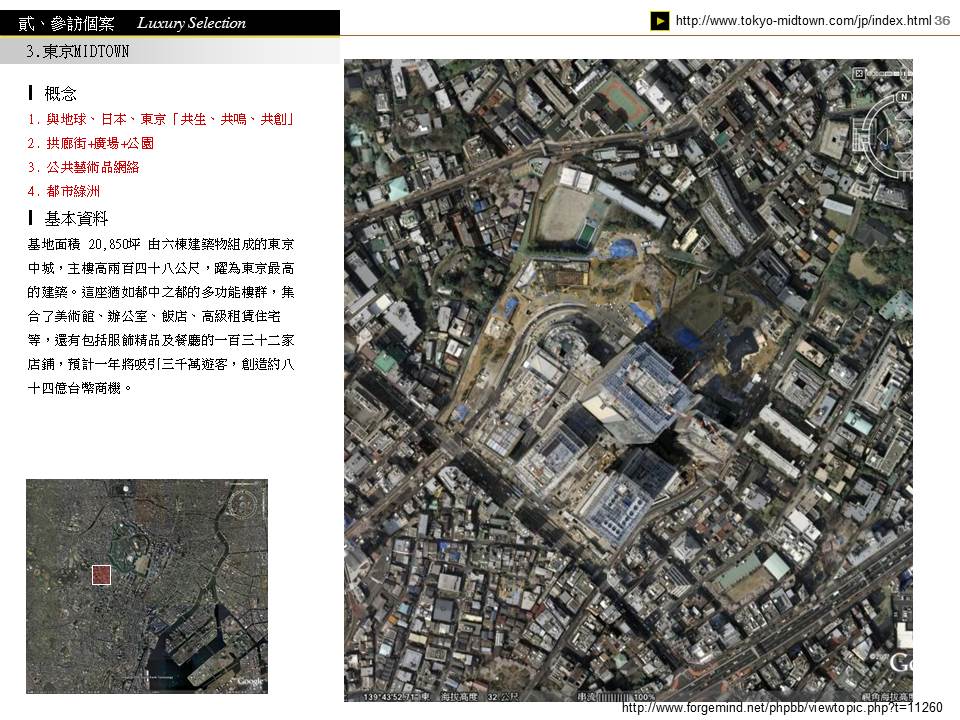The image size is (960, 720).
Task: Click concept item 1 about 共生、共鳴、共創
Action: click(161, 119)
